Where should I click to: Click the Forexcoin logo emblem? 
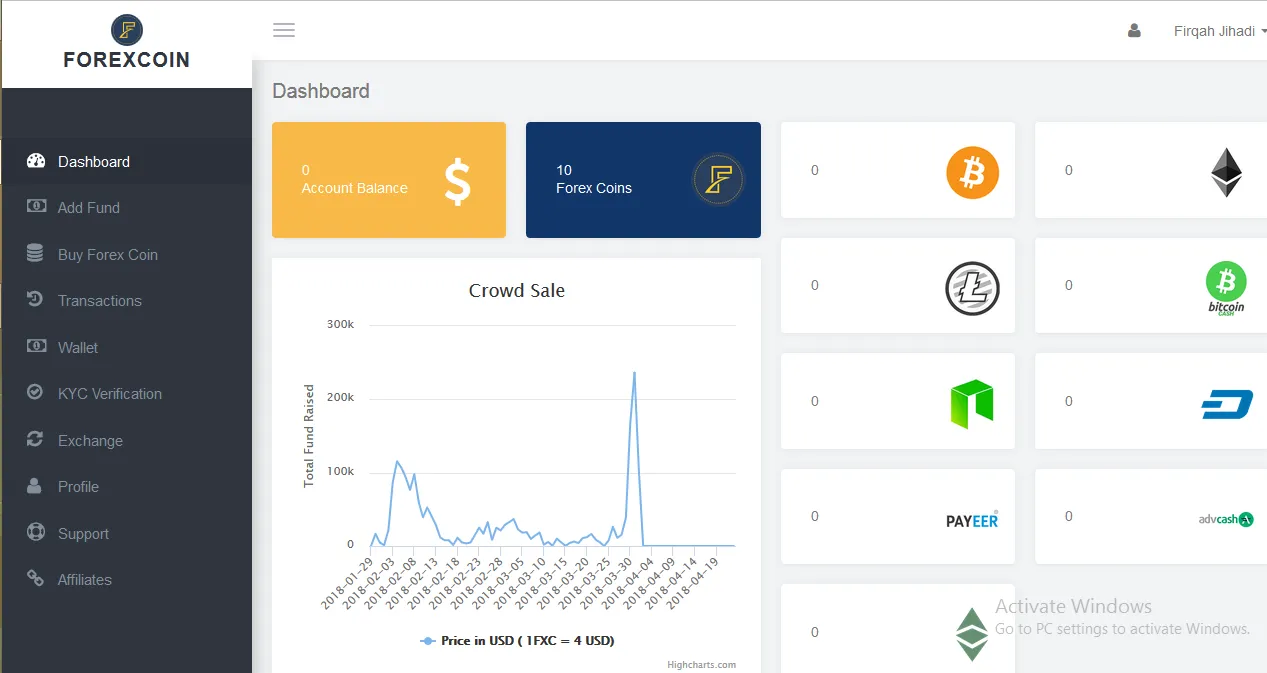click(126, 30)
